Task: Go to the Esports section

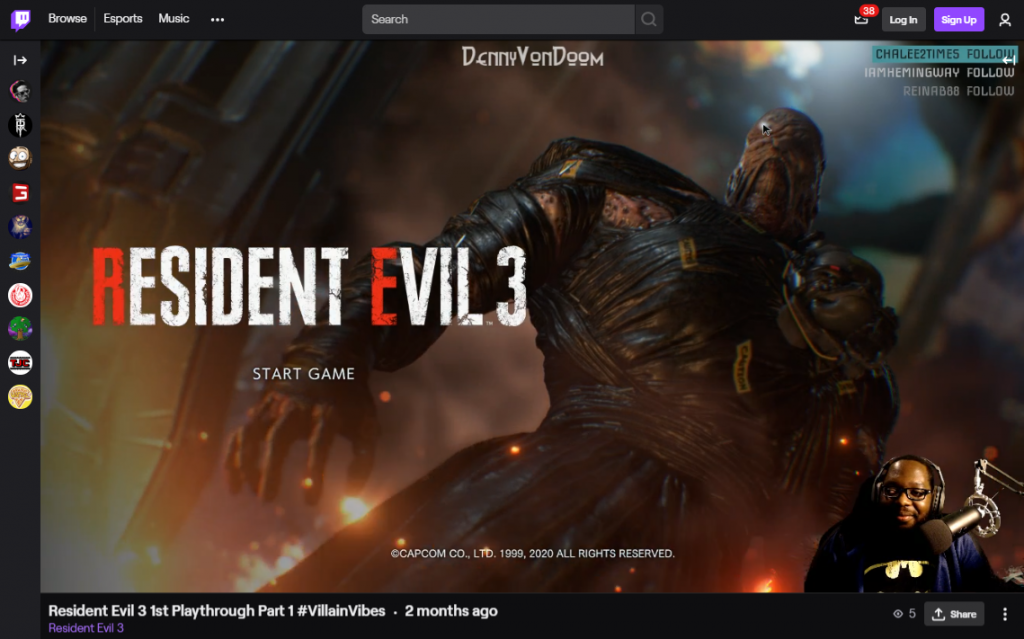Action: coord(123,19)
